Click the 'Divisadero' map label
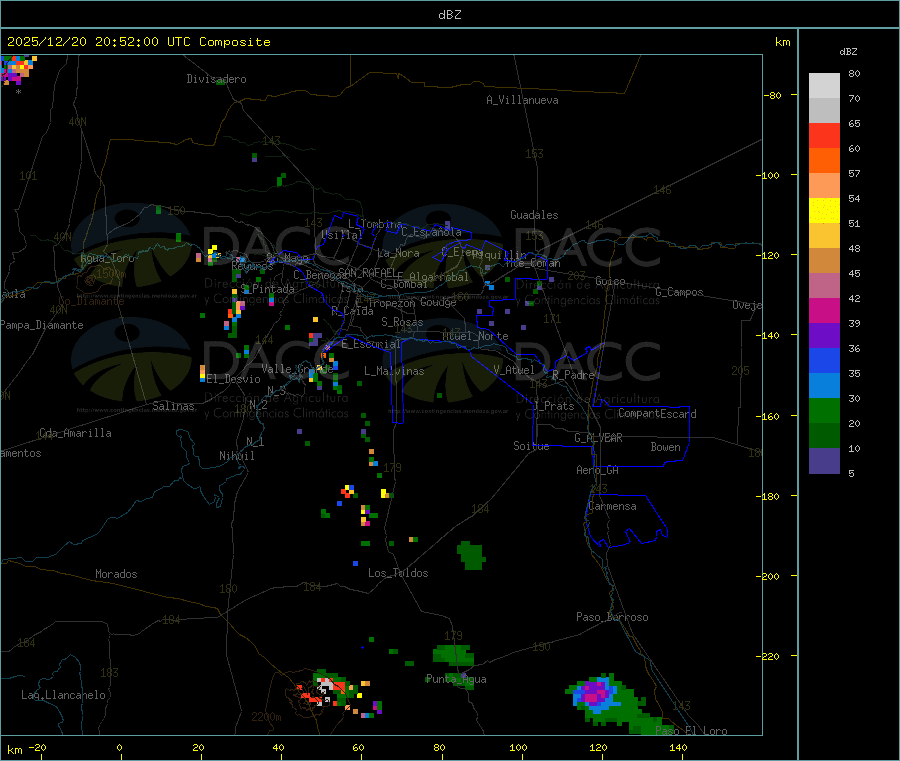The width and height of the screenshot is (900, 761). (x=216, y=79)
